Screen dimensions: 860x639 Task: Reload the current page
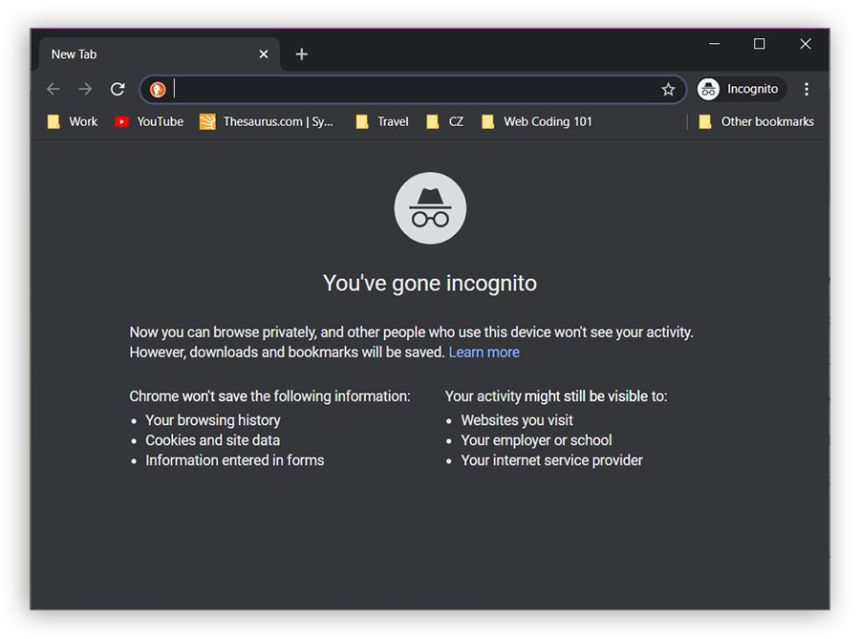coord(117,89)
